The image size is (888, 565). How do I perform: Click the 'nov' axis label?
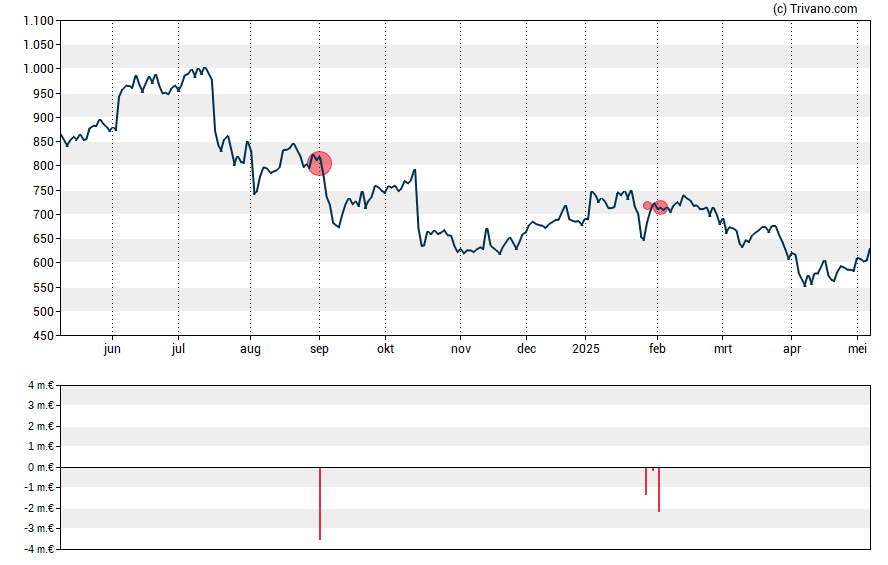461,349
